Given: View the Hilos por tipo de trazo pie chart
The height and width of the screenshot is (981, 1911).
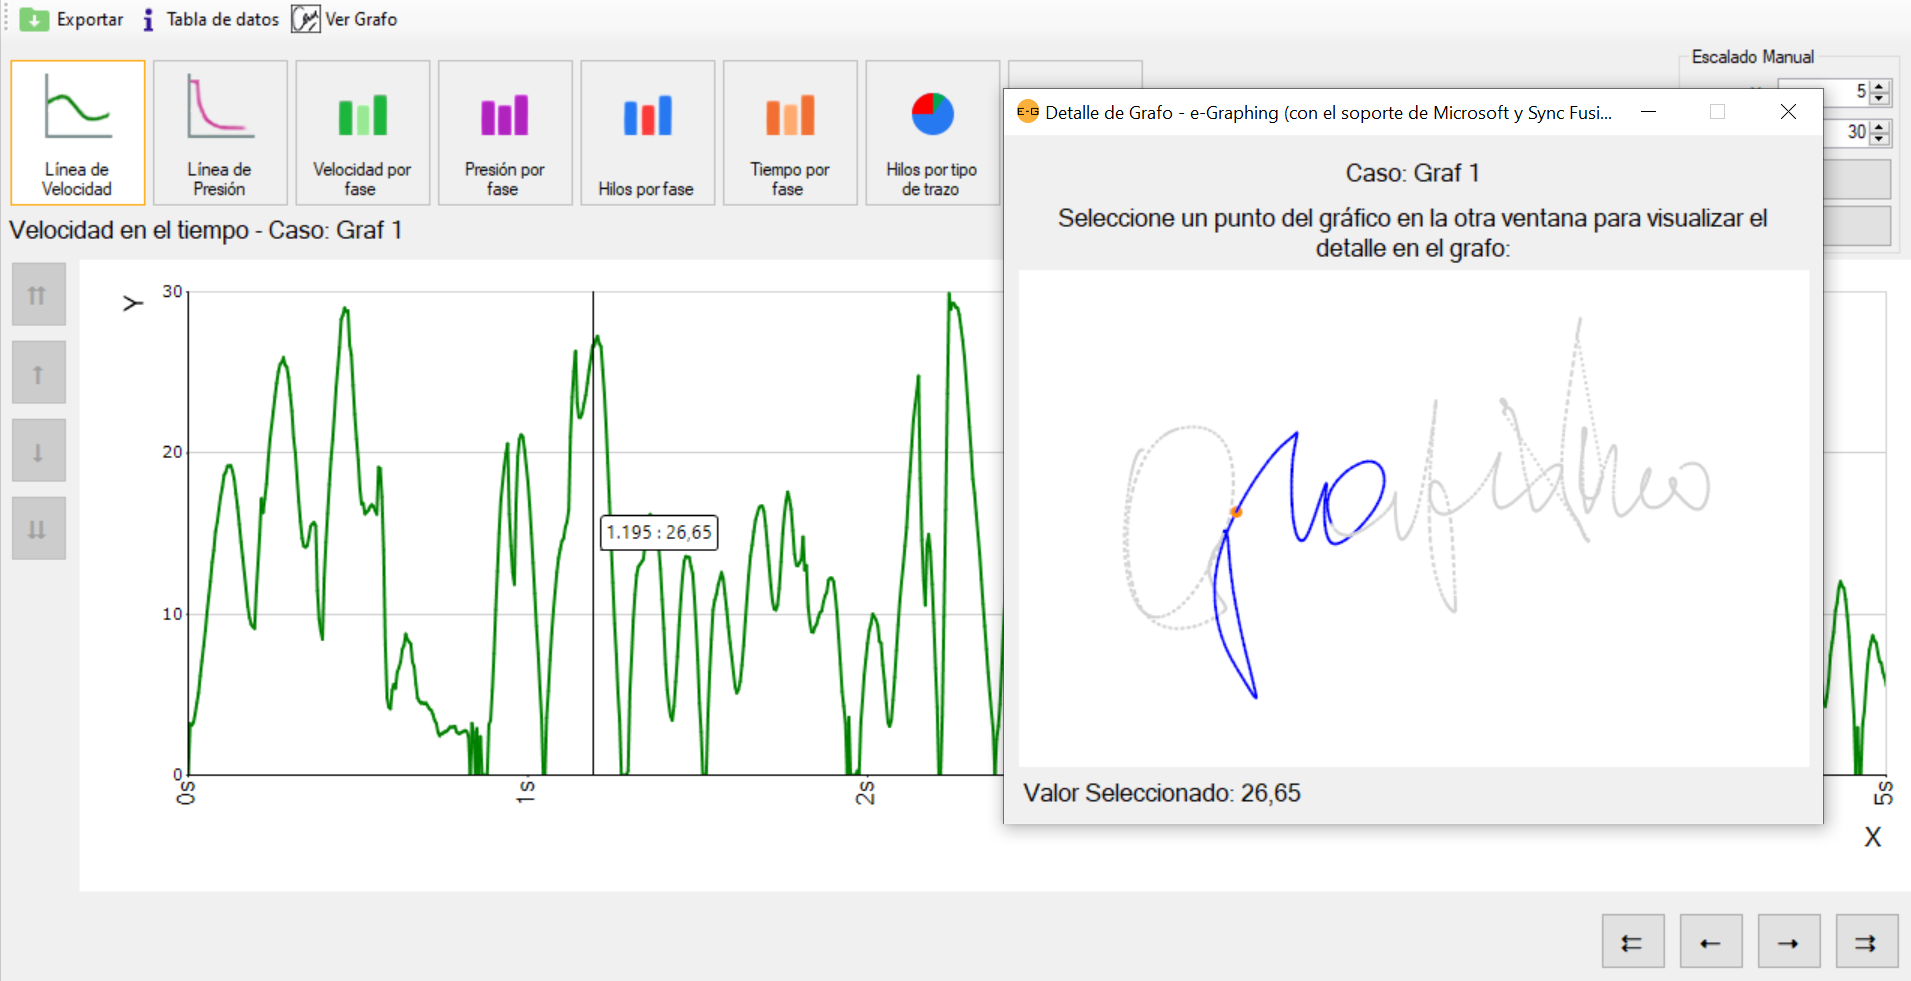Looking at the screenshot, I should coord(932,132).
